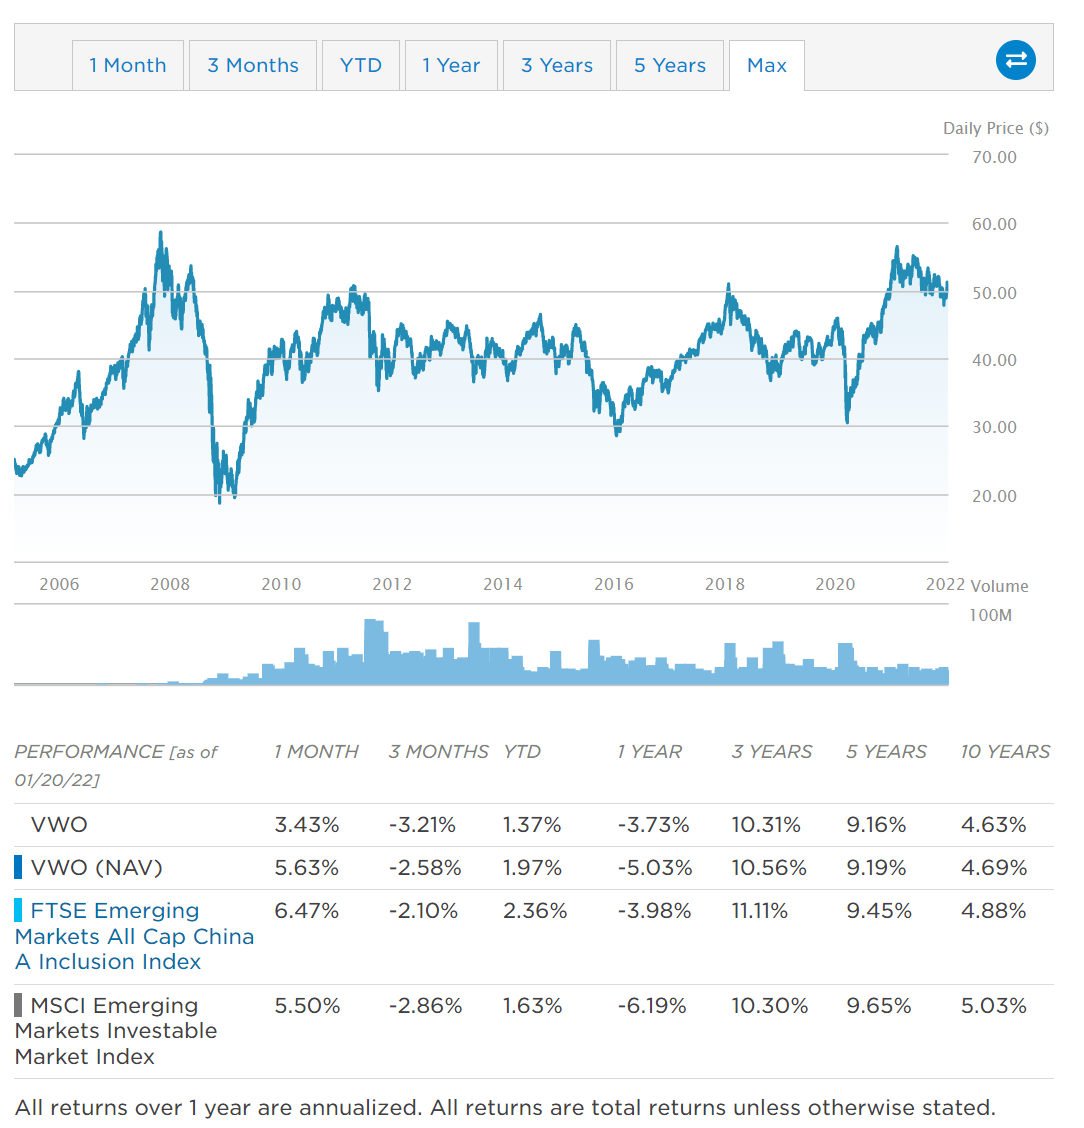
Task: Click VWO (NAV) 1 month value 5.63%
Action: tap(306, 868)
